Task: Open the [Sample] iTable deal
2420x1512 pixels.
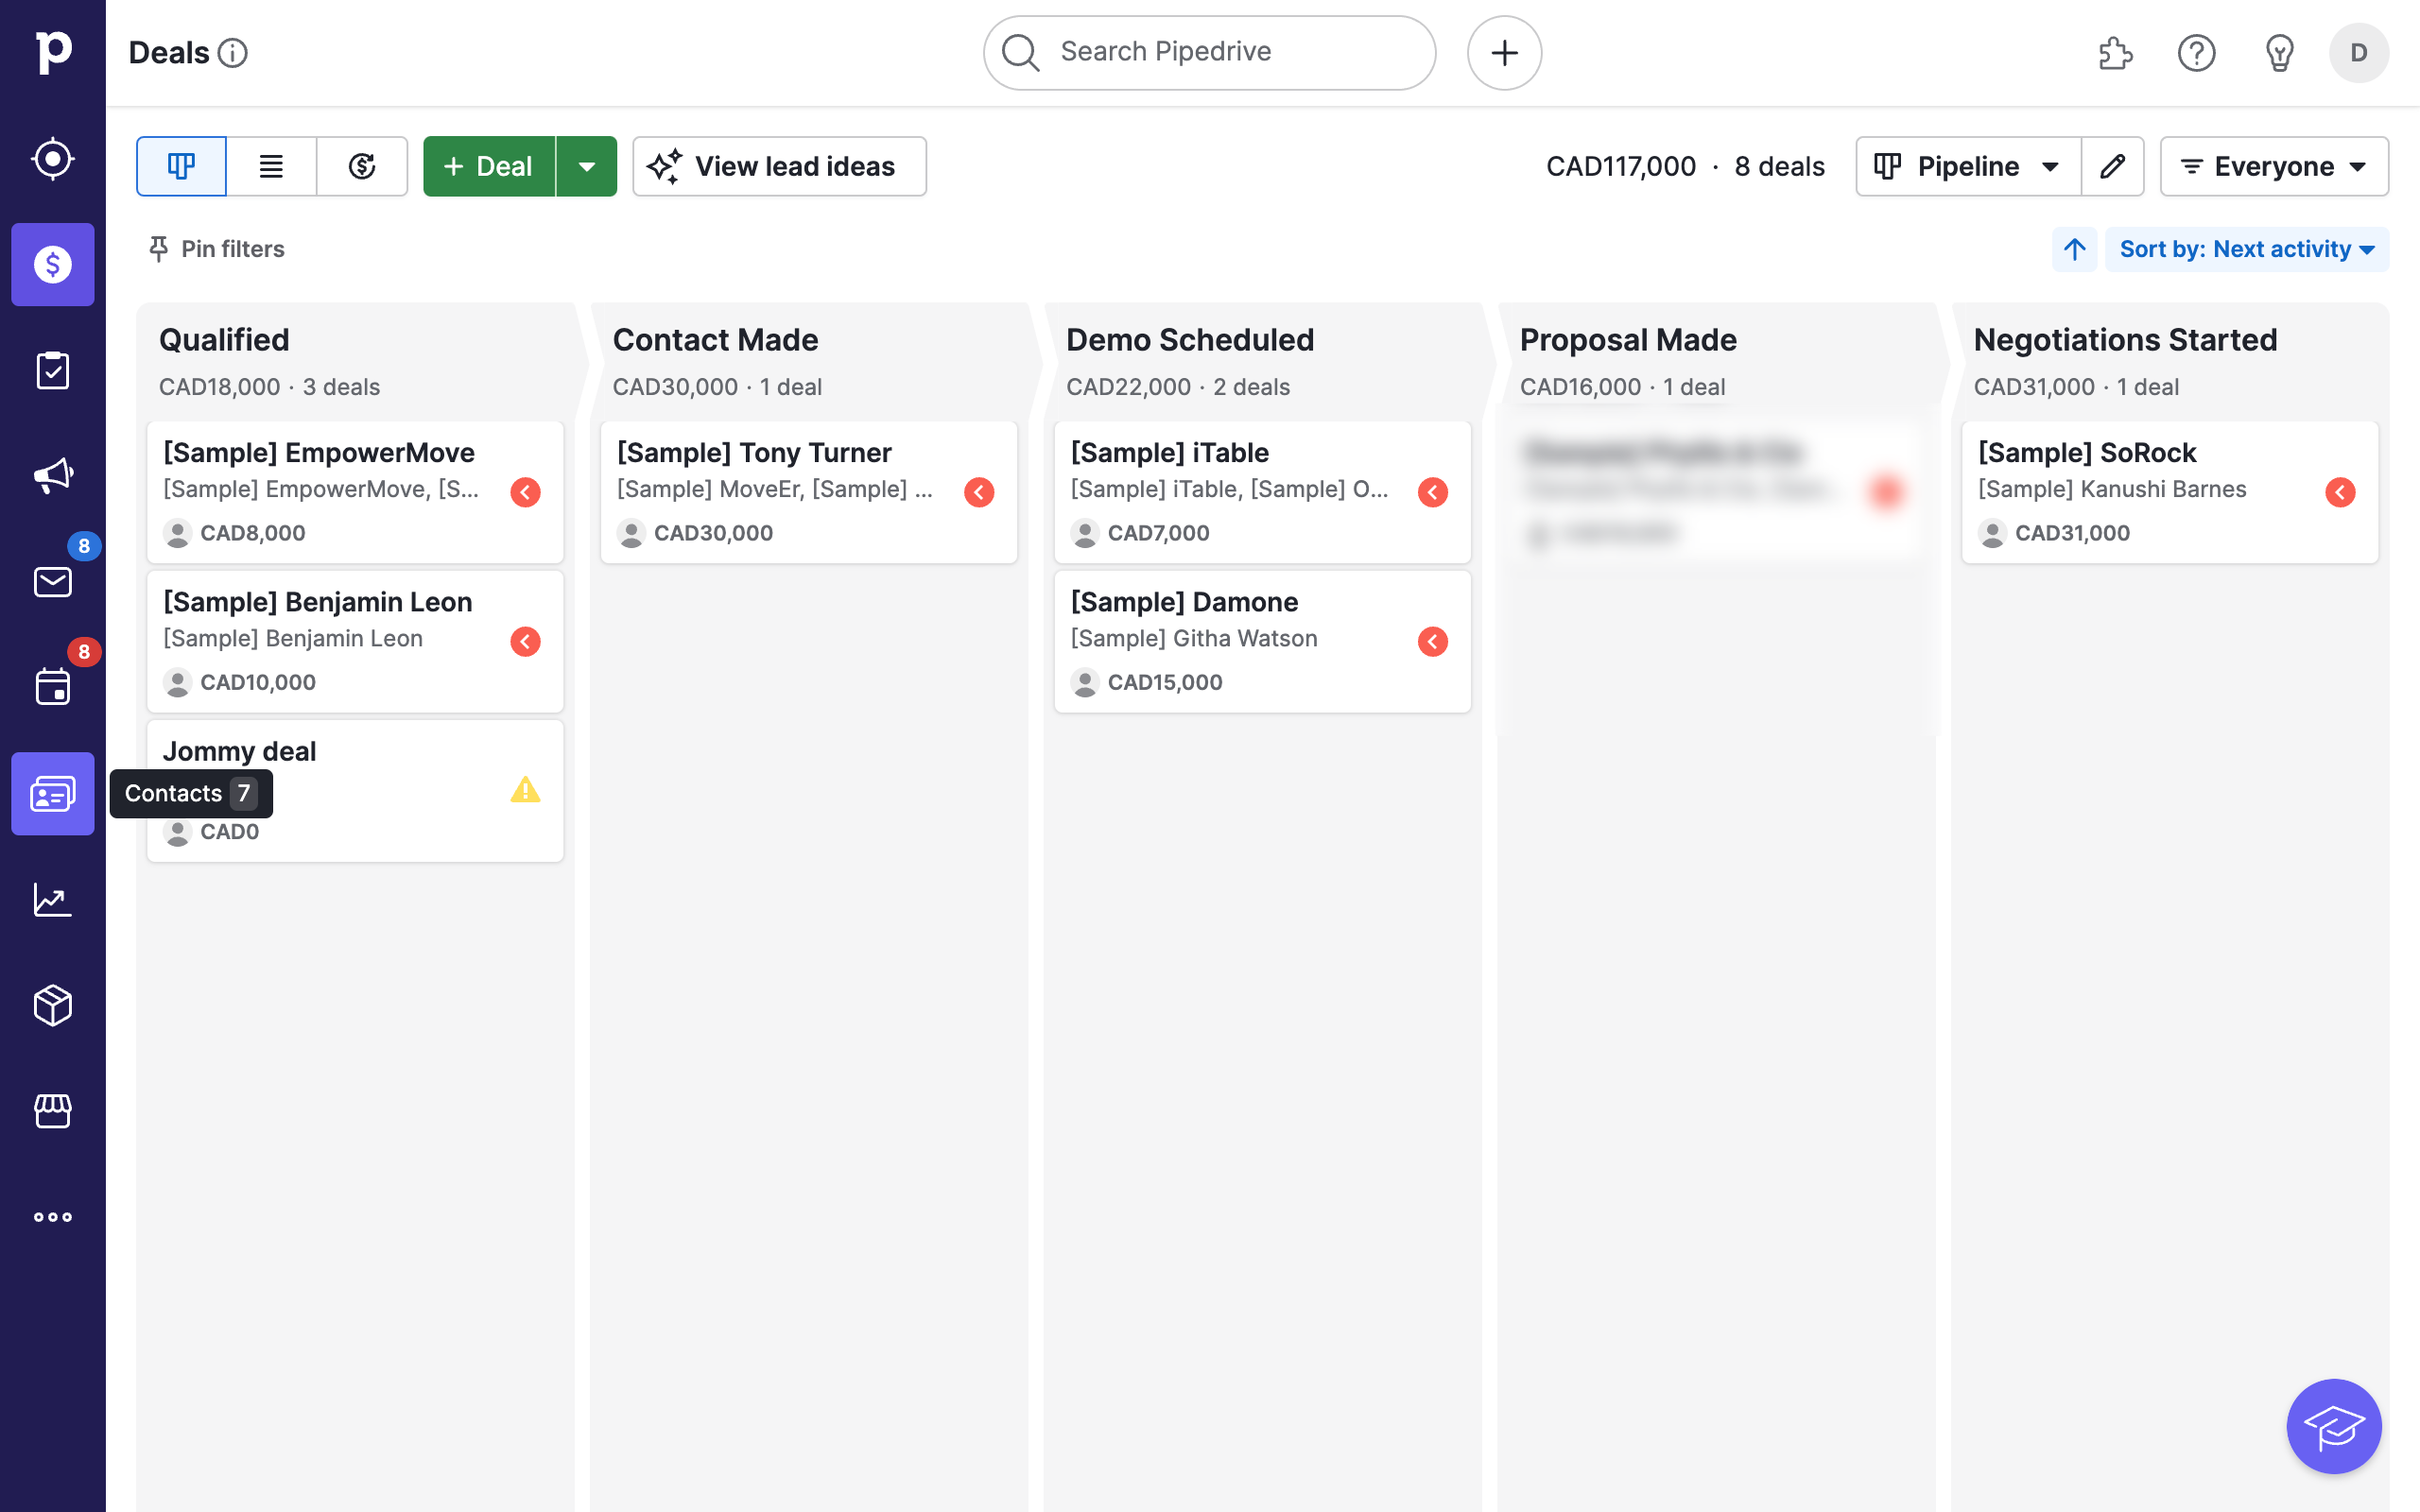Action: (1262, 492)
